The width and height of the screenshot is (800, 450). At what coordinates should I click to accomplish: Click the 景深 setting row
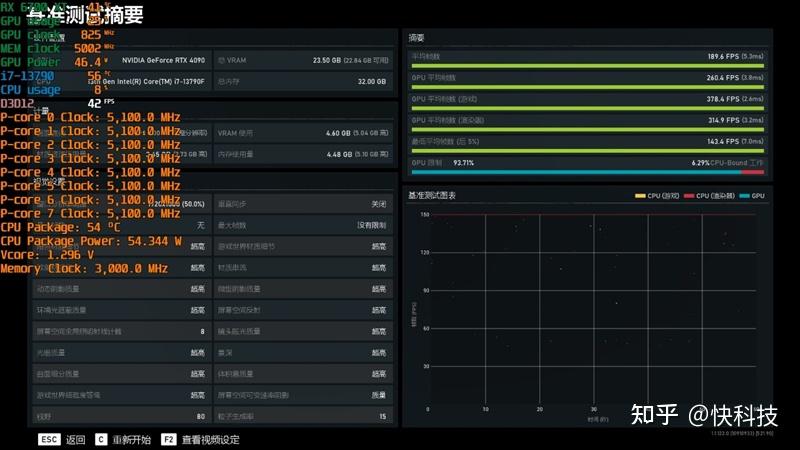(x=304, y=353)
